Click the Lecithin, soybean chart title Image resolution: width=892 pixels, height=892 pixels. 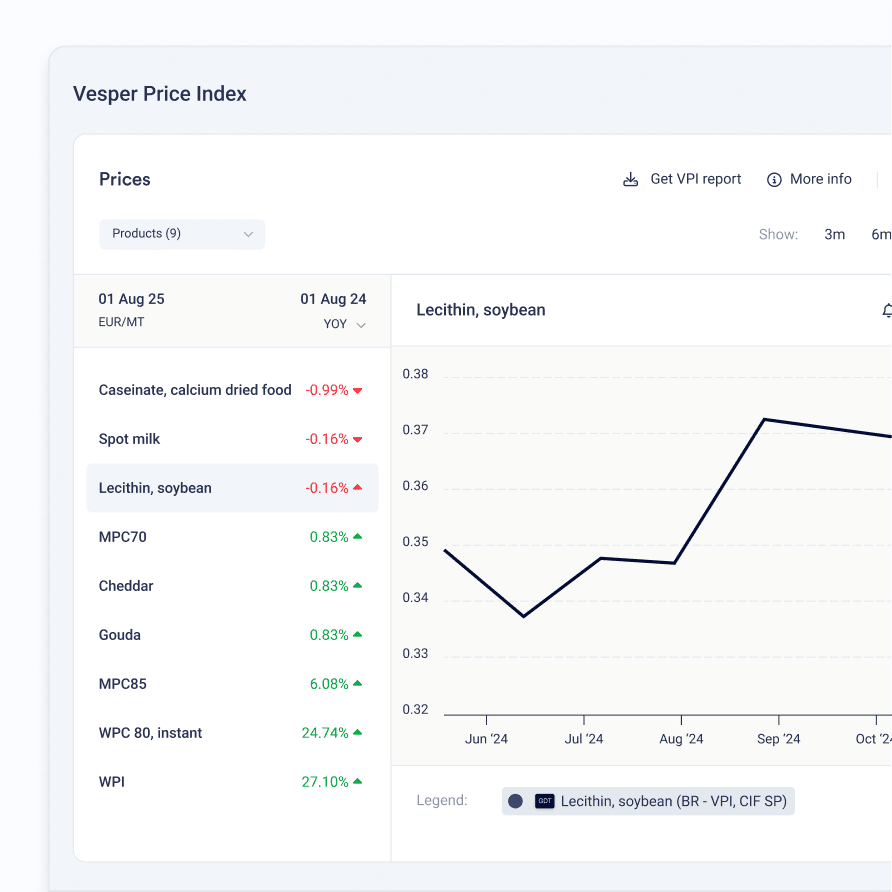click(x=481, y=310)
